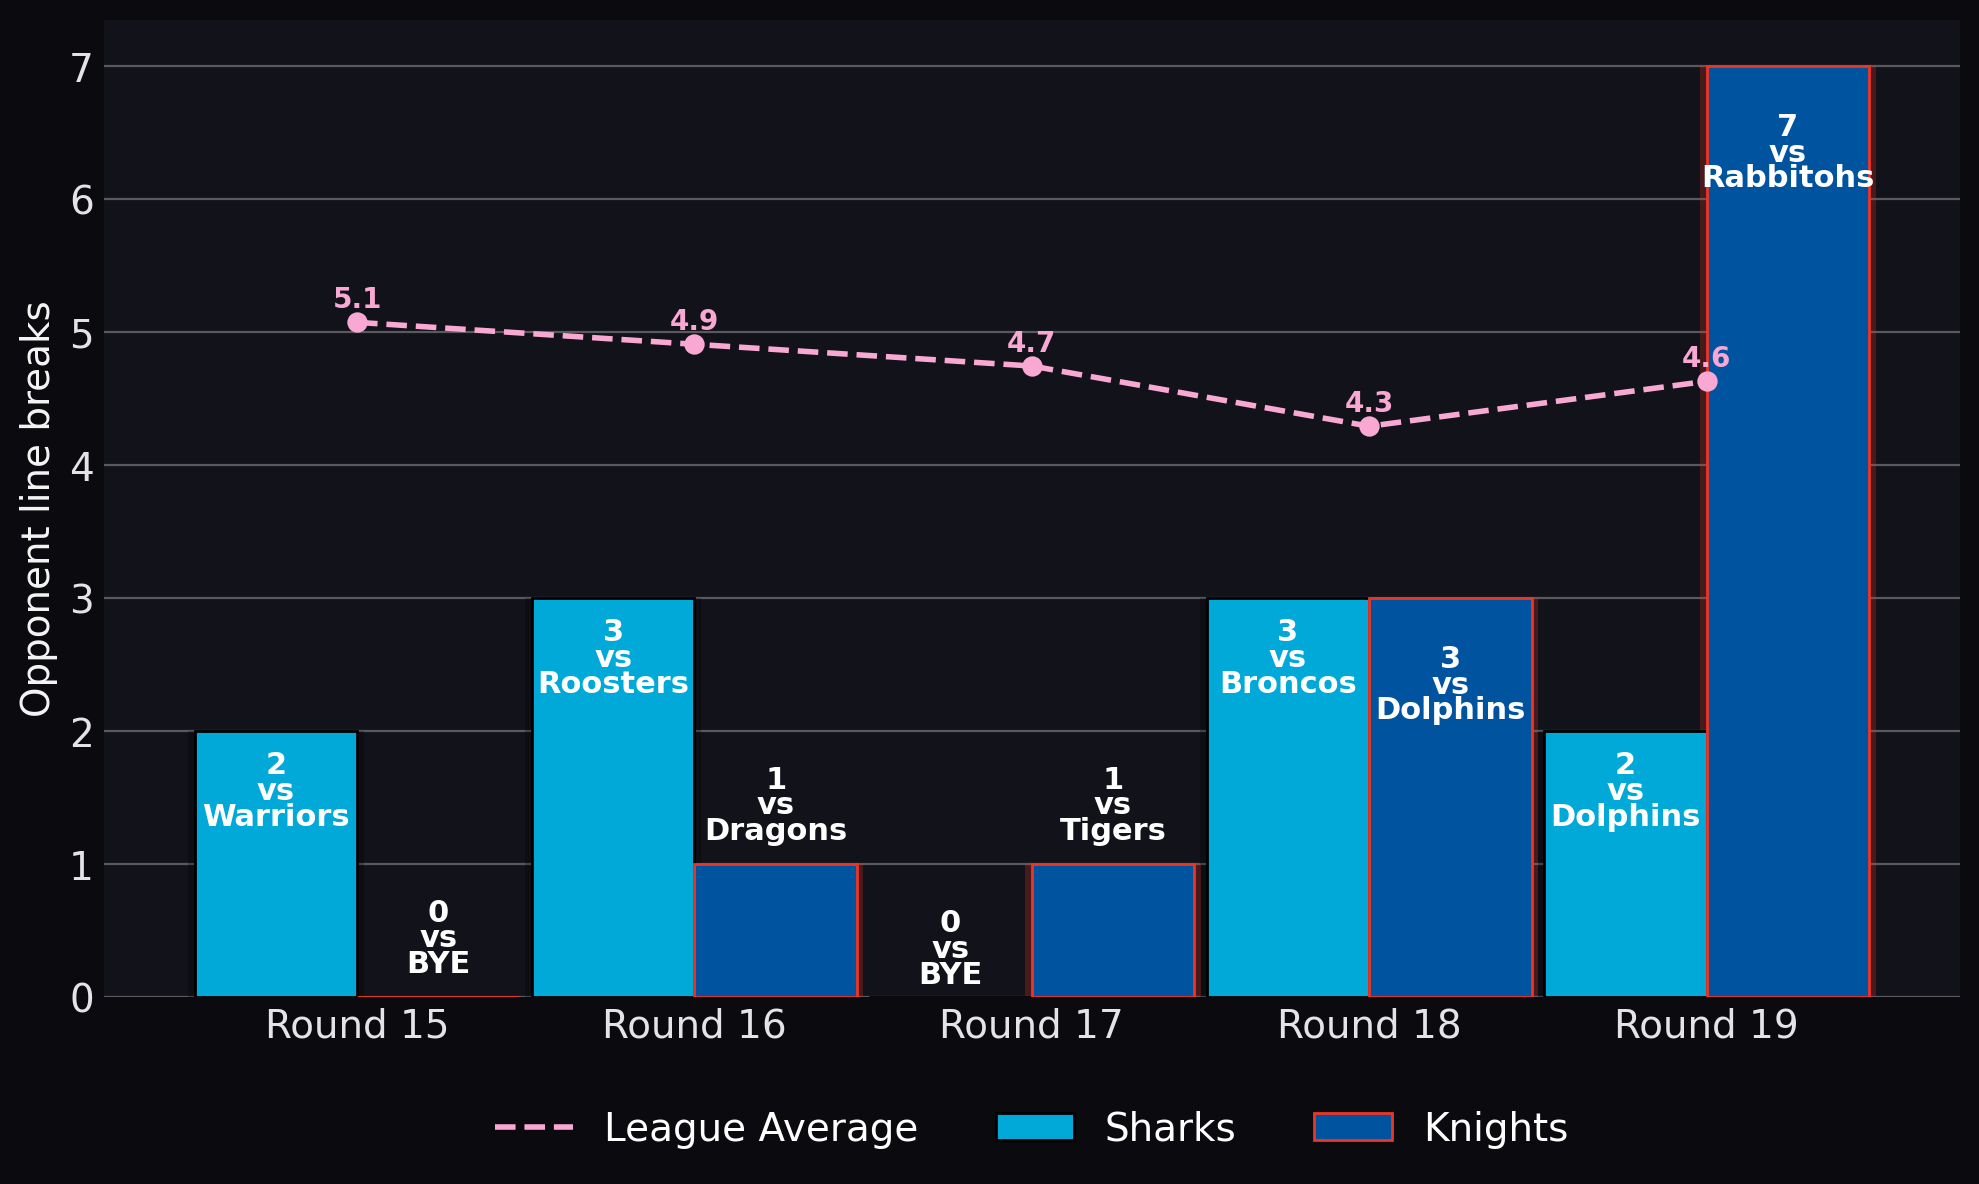The width and height of the screenshot is (1979, 1184).
Task: Click the Sharks legend color swatch
Action: click(x=1035, y=1127)
